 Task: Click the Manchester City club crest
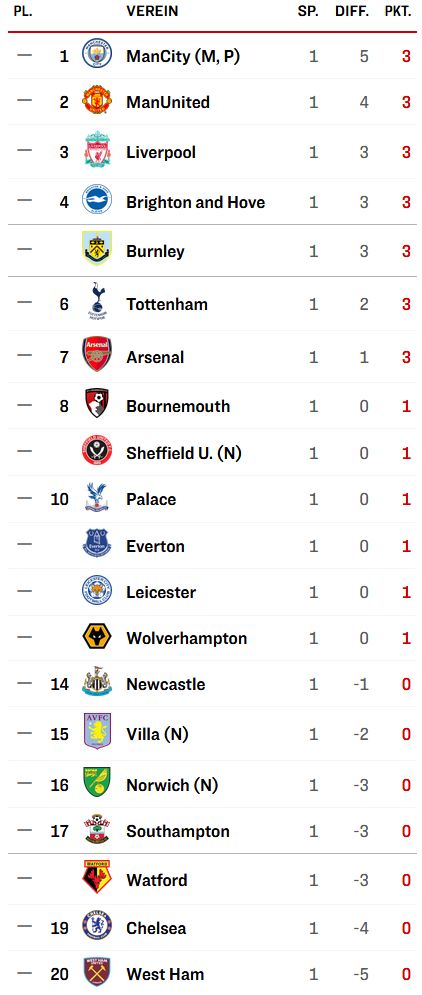pyautogui.click(x=97, y=53)
